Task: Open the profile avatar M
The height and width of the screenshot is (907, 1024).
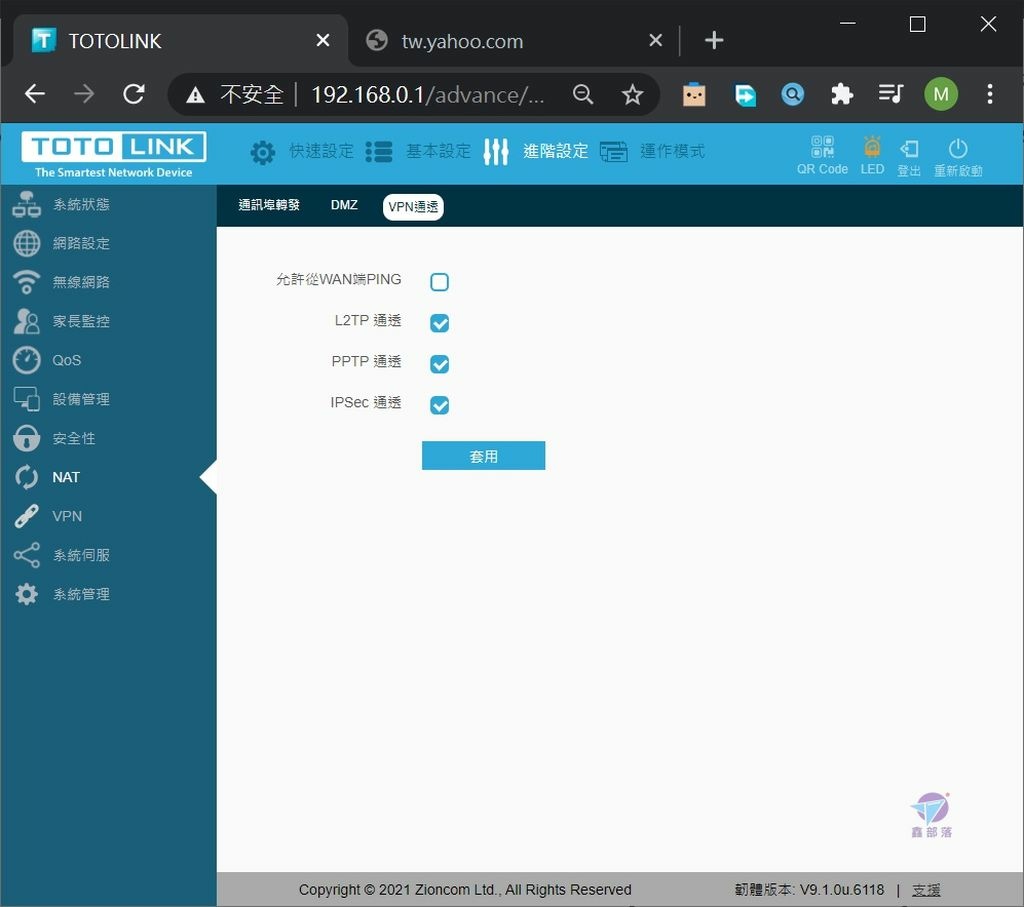Action: pos(941,95)
